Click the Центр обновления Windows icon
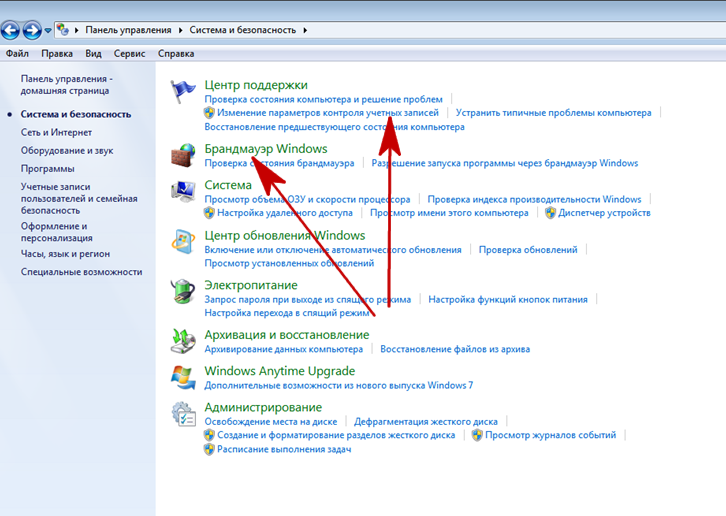This screenshot has width=726, height=516. [x=183, y=241]
